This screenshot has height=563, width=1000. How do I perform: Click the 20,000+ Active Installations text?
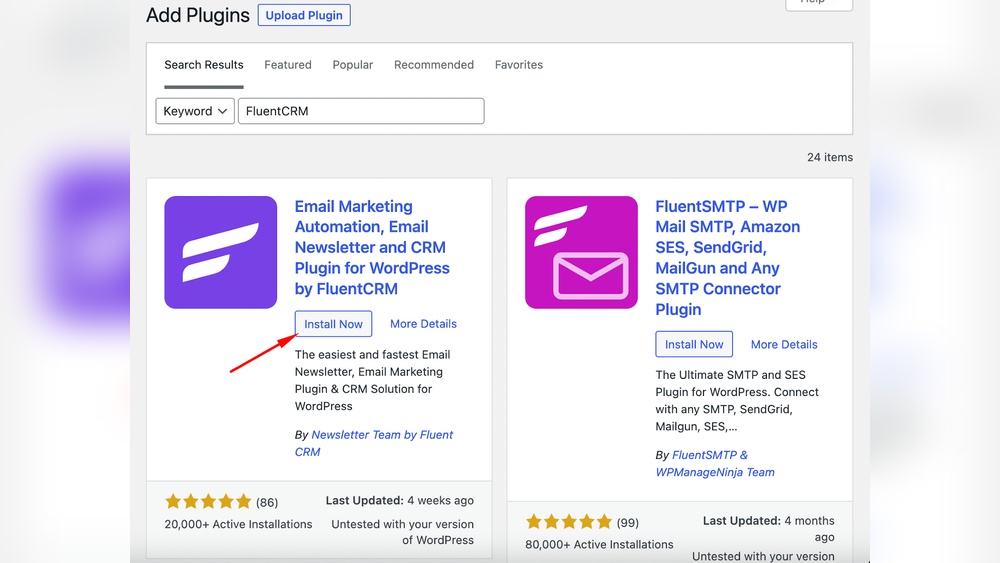pos(239,524)
